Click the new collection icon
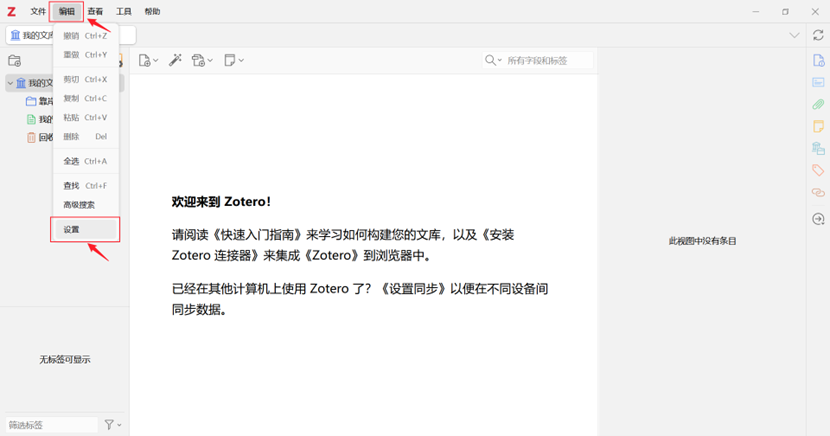Image resolution: width=830 pixels, height=436 pixels. coord(15,60)
